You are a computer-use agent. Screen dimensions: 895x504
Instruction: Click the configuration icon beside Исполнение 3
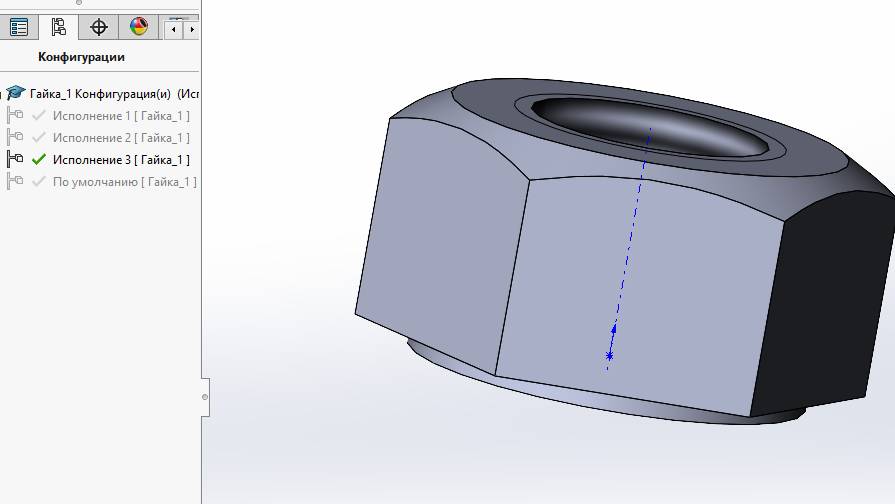(x=15, y=159)
